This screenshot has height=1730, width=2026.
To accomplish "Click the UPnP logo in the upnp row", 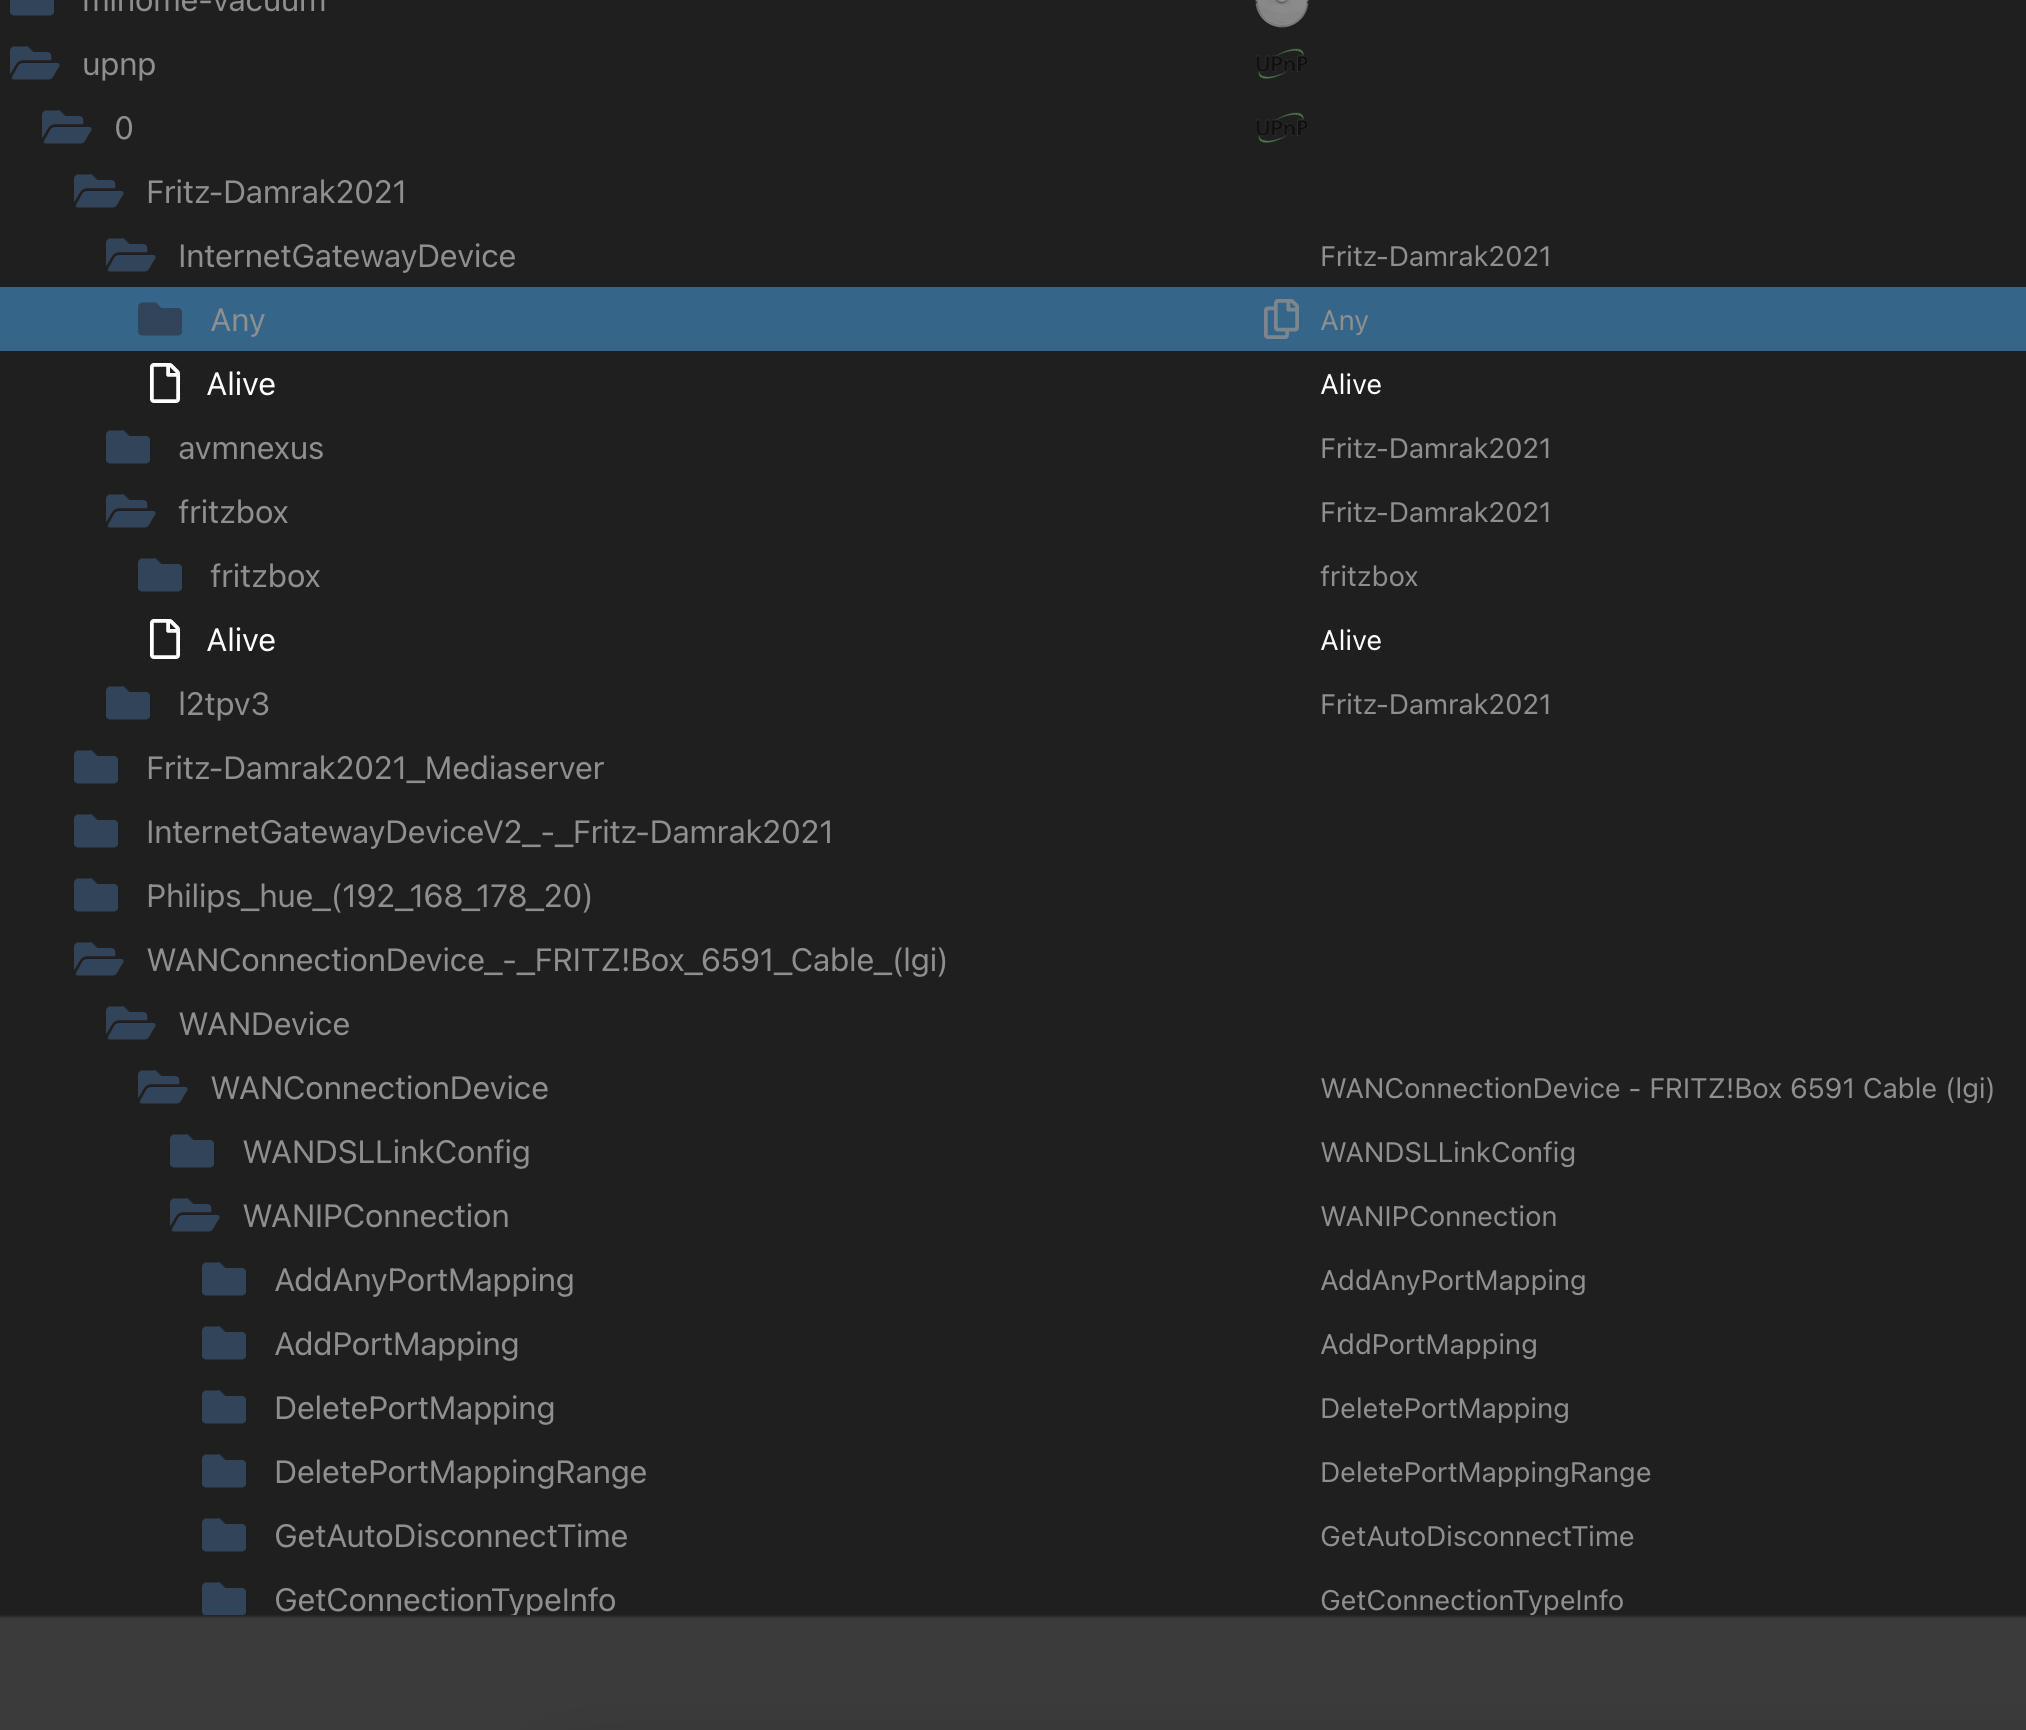I will point(1281,64).
